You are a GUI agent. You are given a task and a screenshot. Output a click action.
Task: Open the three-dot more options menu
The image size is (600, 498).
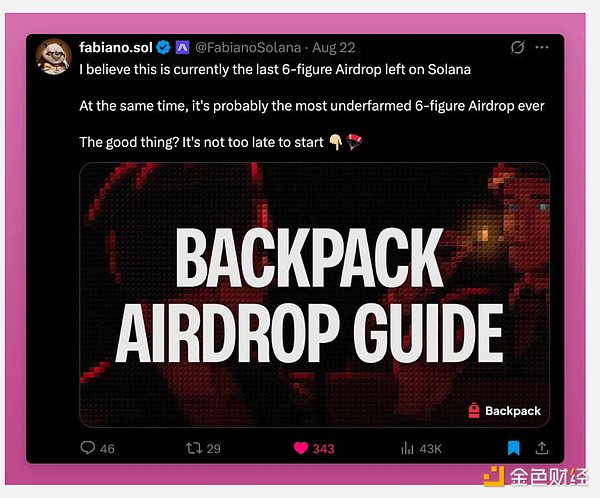542,47
